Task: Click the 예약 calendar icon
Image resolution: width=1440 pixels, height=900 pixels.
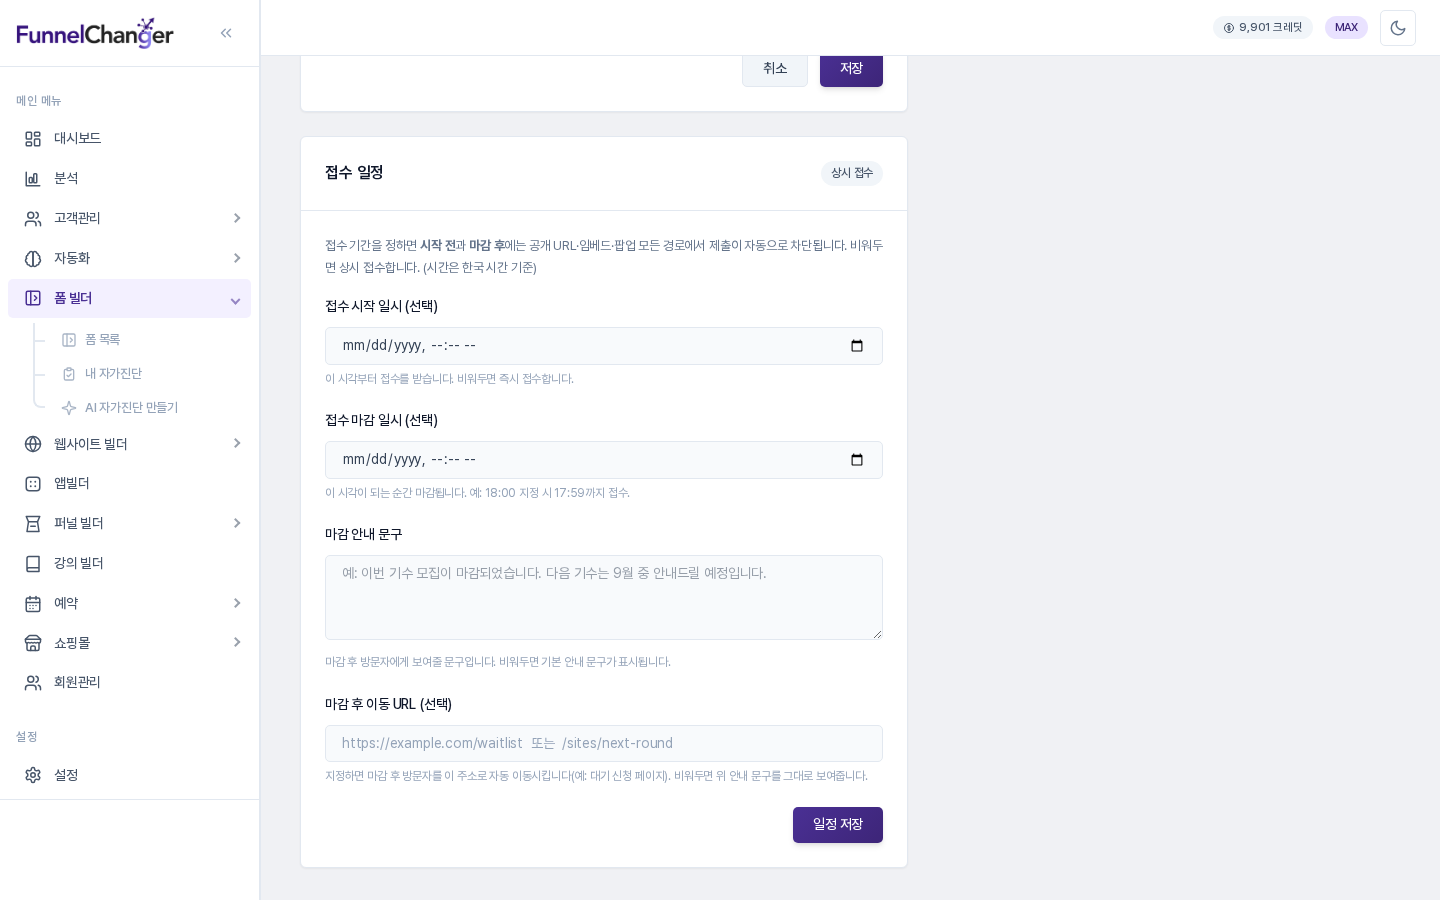Action: pyautogui.click(x=33, y=604)
